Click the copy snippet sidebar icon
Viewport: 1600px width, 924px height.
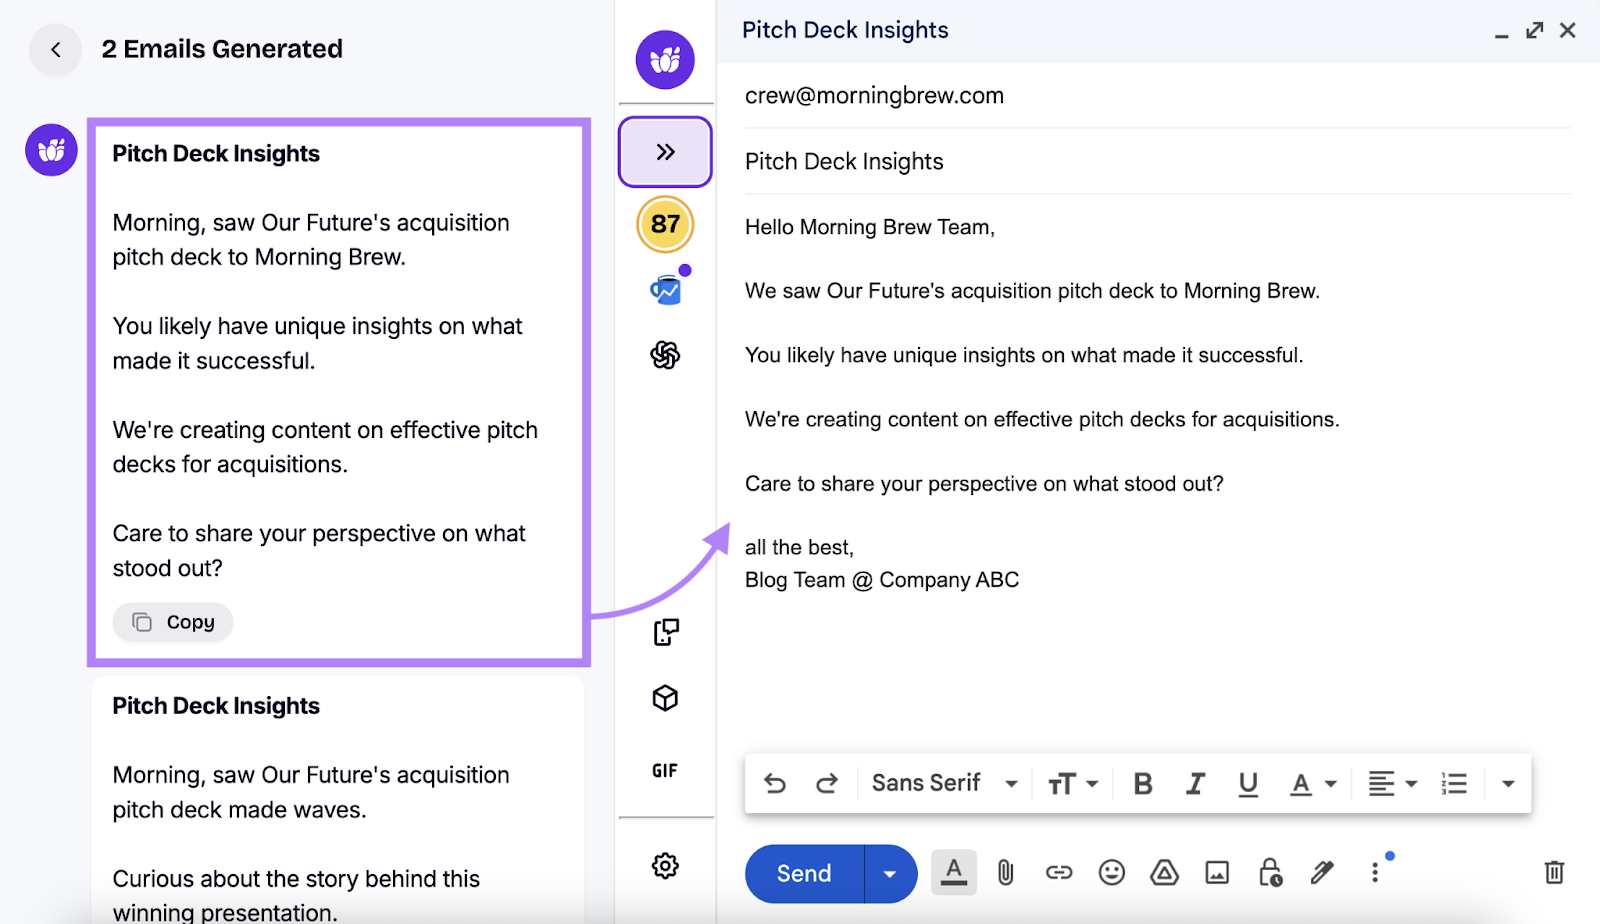pyautogui.click(x=665, y=632)
